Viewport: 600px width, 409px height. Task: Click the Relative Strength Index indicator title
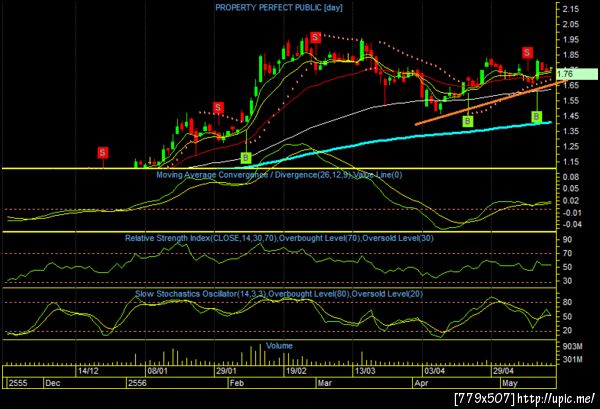[x=279, y=238]
